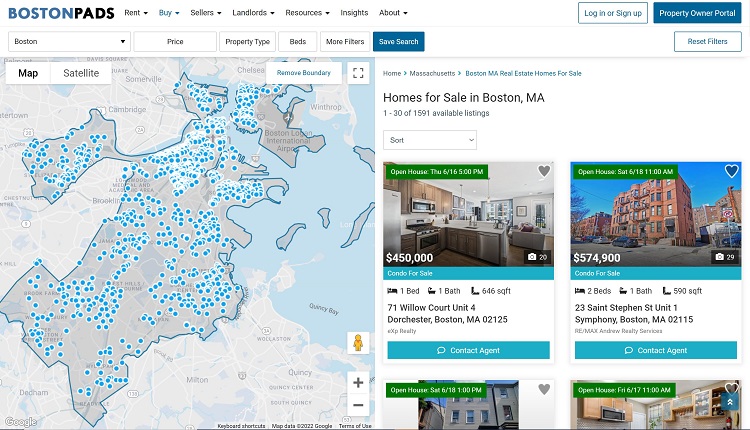
Task: Contact Agent for 71 Willow Court Unit 4
Action: pyautogui.click(x=468, y=350)
